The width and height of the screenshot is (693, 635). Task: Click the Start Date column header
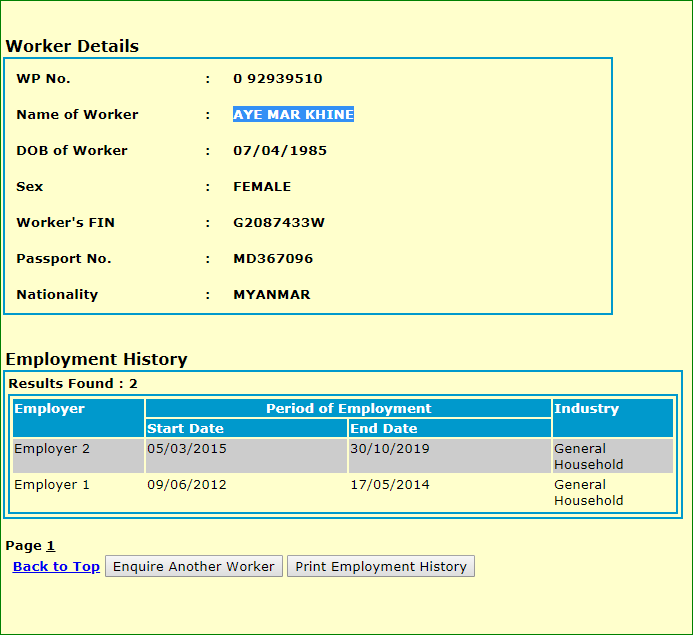[x=185, y=429]
